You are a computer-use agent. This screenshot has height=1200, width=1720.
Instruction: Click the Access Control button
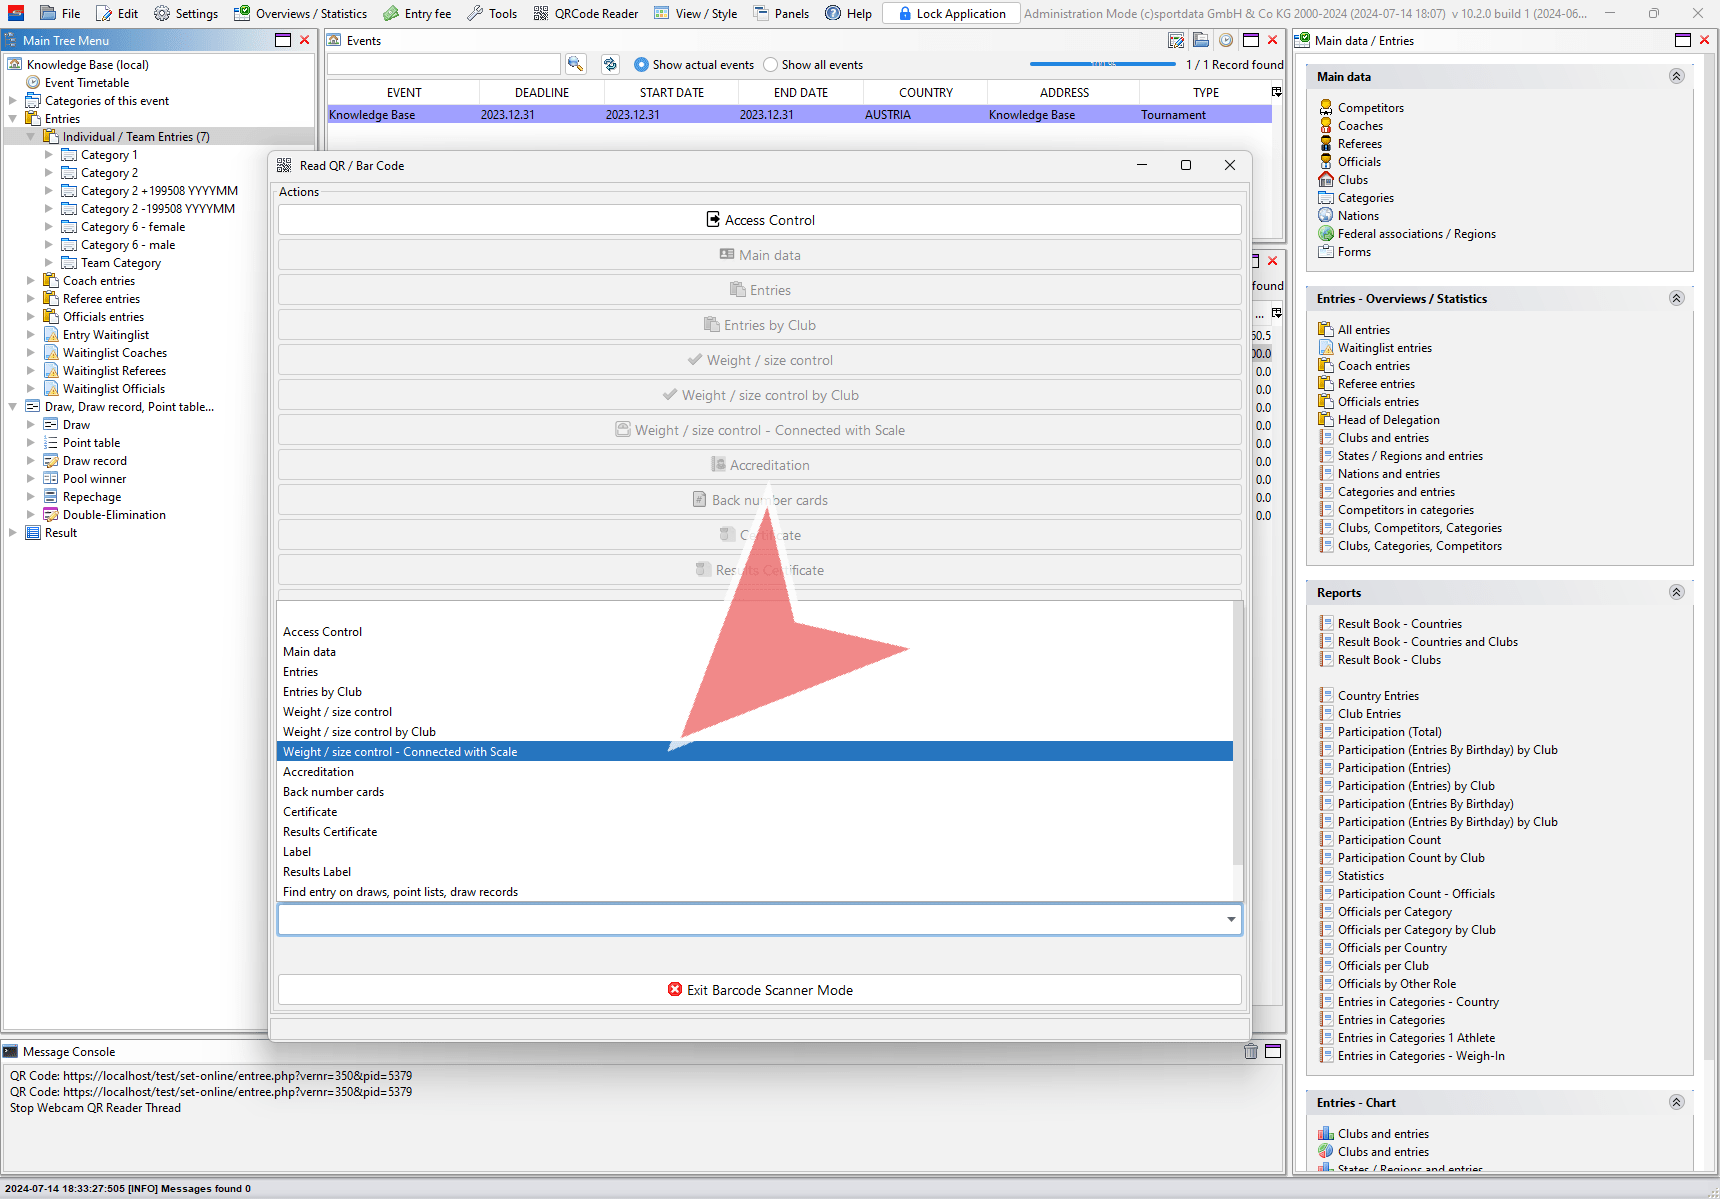(760, 220)
